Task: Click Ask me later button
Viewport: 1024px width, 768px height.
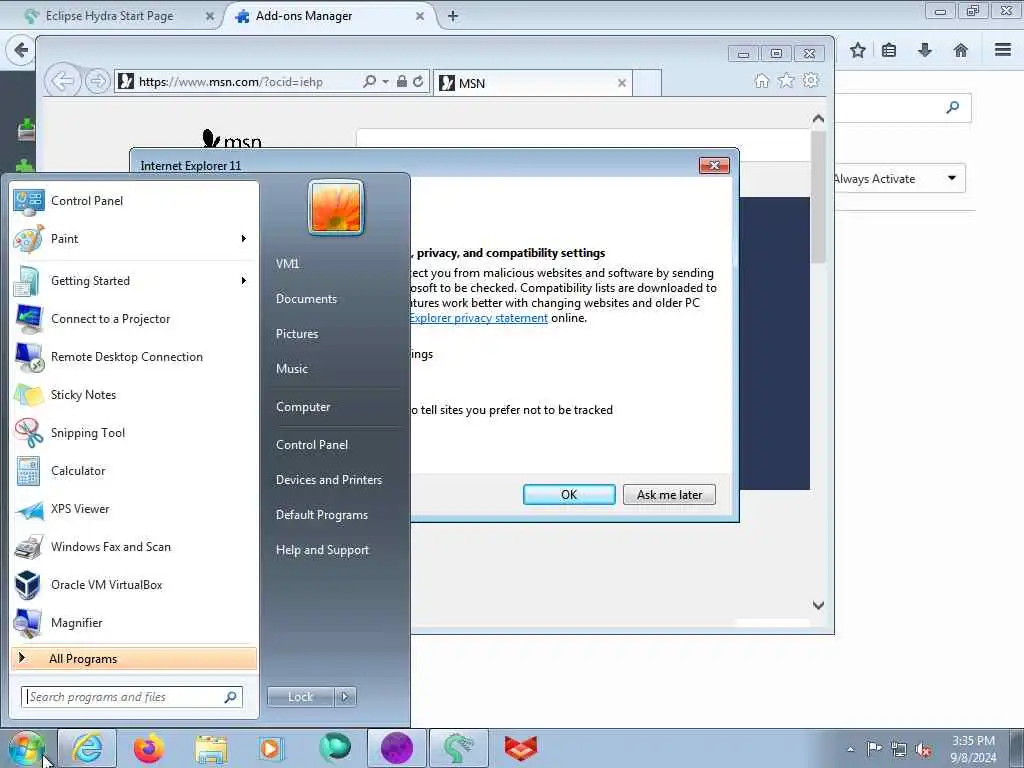Action: [x=669, y=495]
